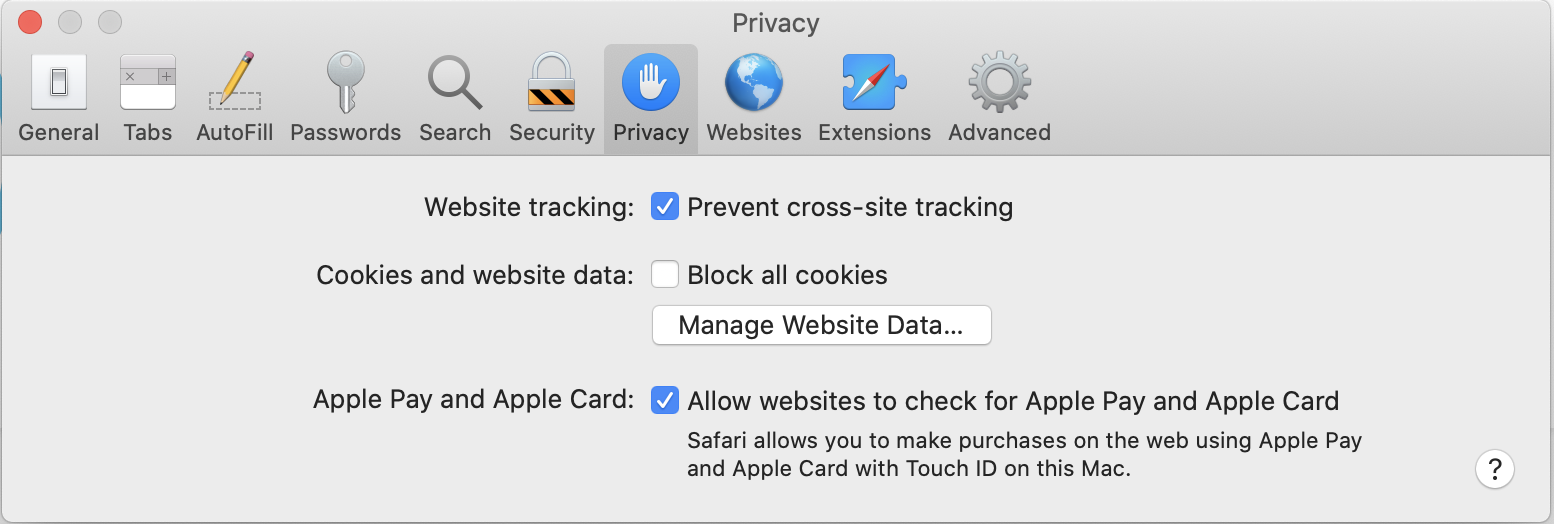Screen dimensions: 1554x524
Task: Click Manage Website Data button
Action: [821, 325]
